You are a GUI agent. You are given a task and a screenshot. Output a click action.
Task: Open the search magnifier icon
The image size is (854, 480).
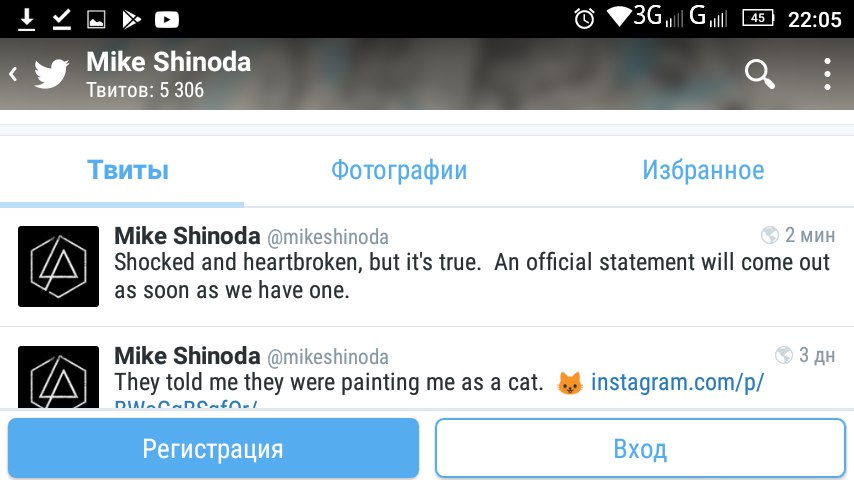[760, 74]
